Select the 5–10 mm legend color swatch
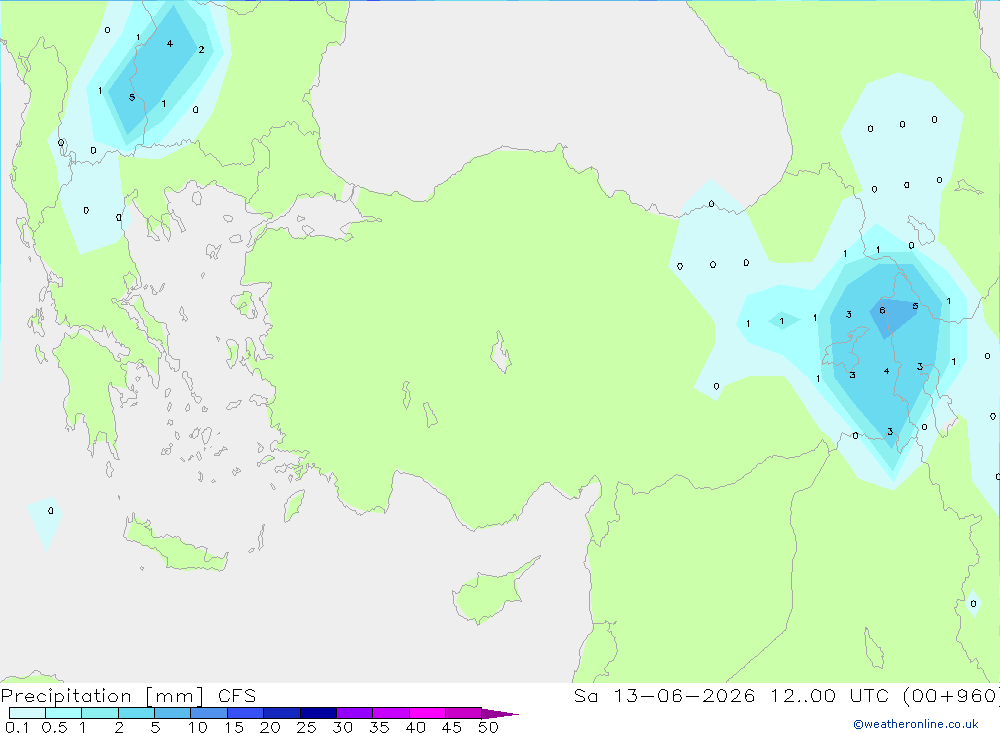The height and width of the screenshot is (733, 1000). (173, 713)
